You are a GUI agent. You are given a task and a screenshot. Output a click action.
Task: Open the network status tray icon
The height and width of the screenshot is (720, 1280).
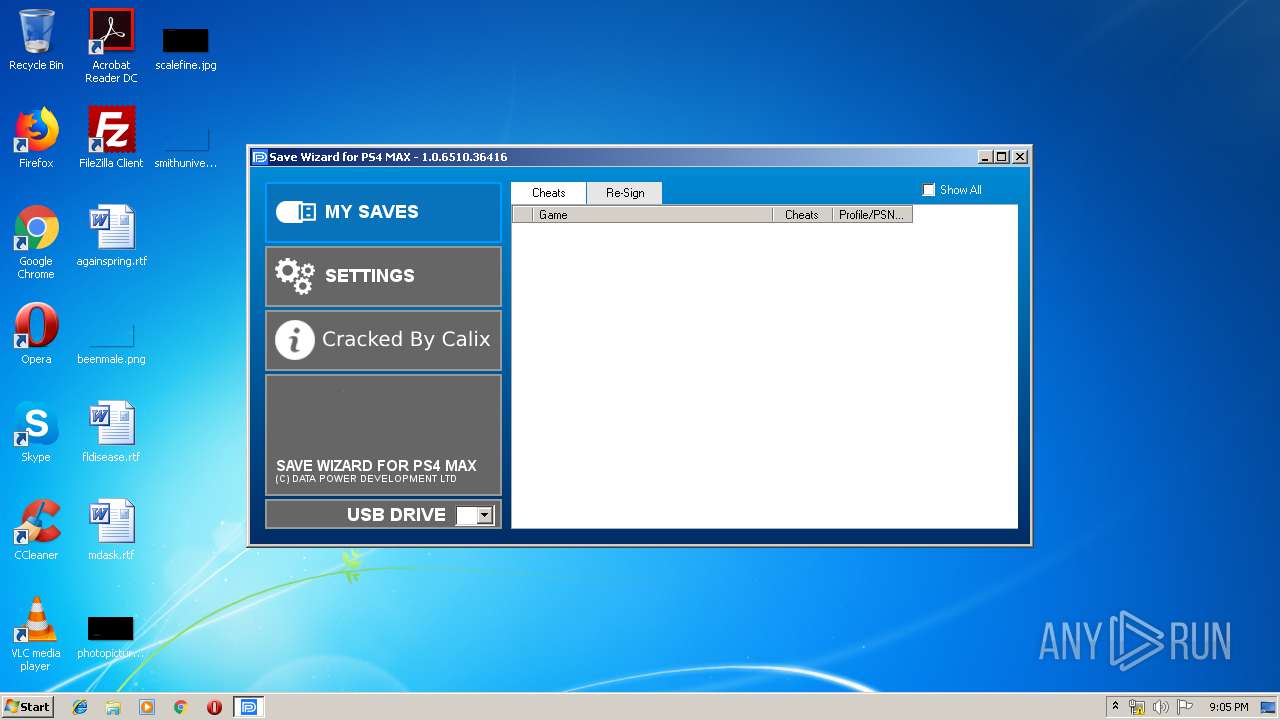tap(1137, 707)
